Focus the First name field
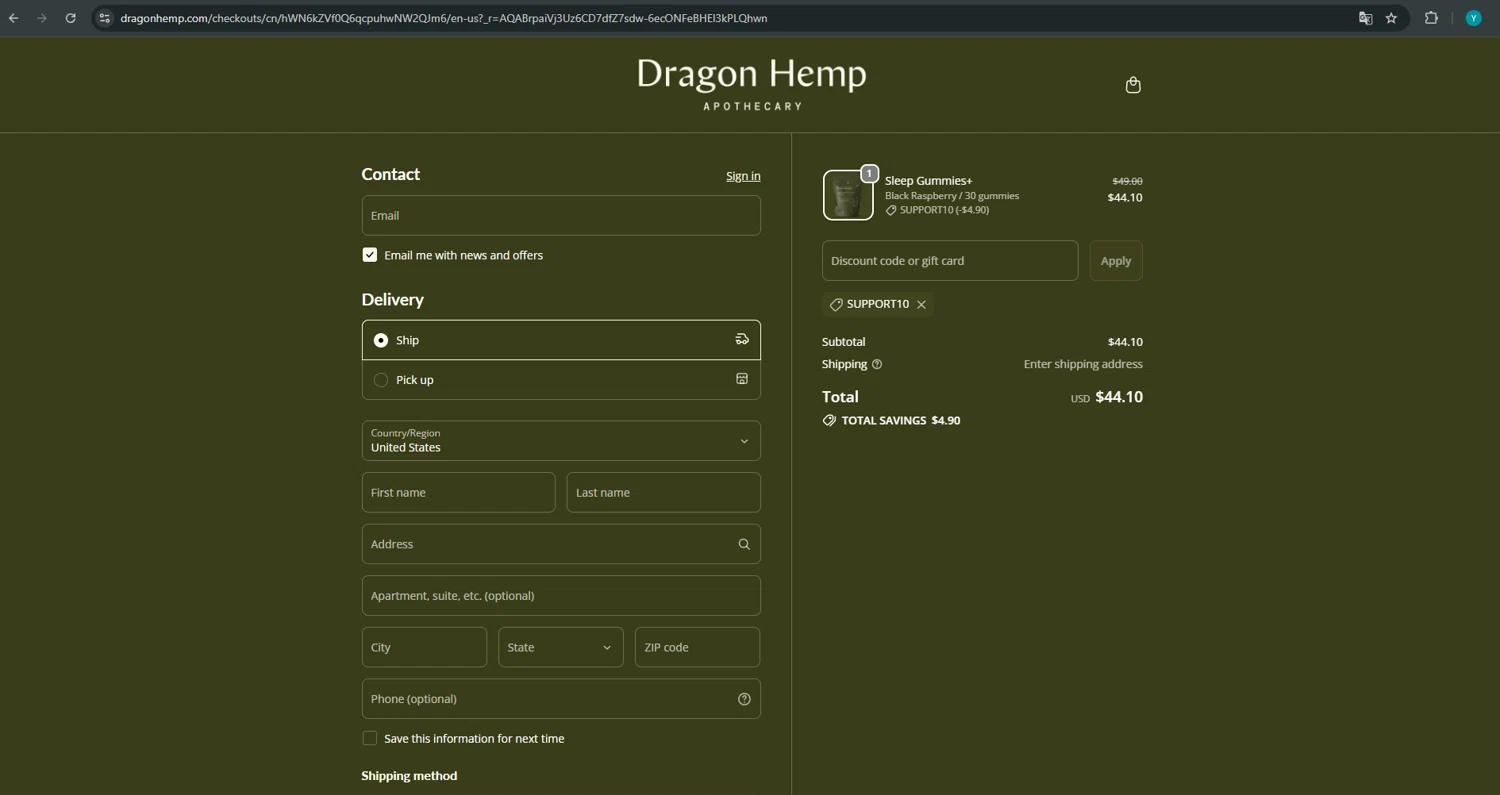Viewport: 1500px width, 795px height. 458,493
